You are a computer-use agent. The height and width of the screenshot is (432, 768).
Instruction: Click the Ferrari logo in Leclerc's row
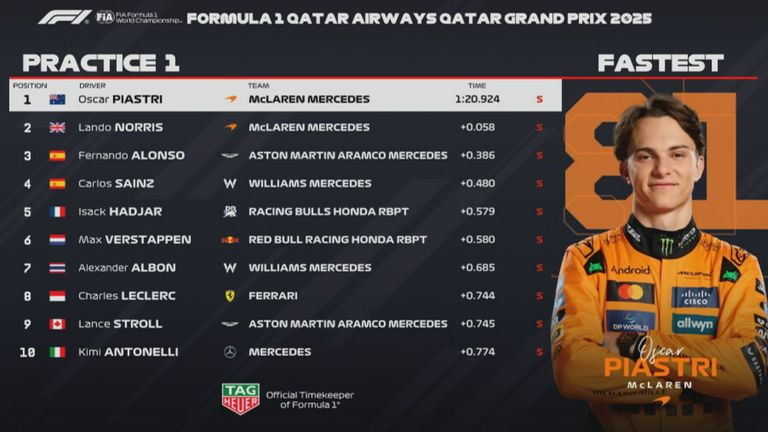(x=230, y=296)
